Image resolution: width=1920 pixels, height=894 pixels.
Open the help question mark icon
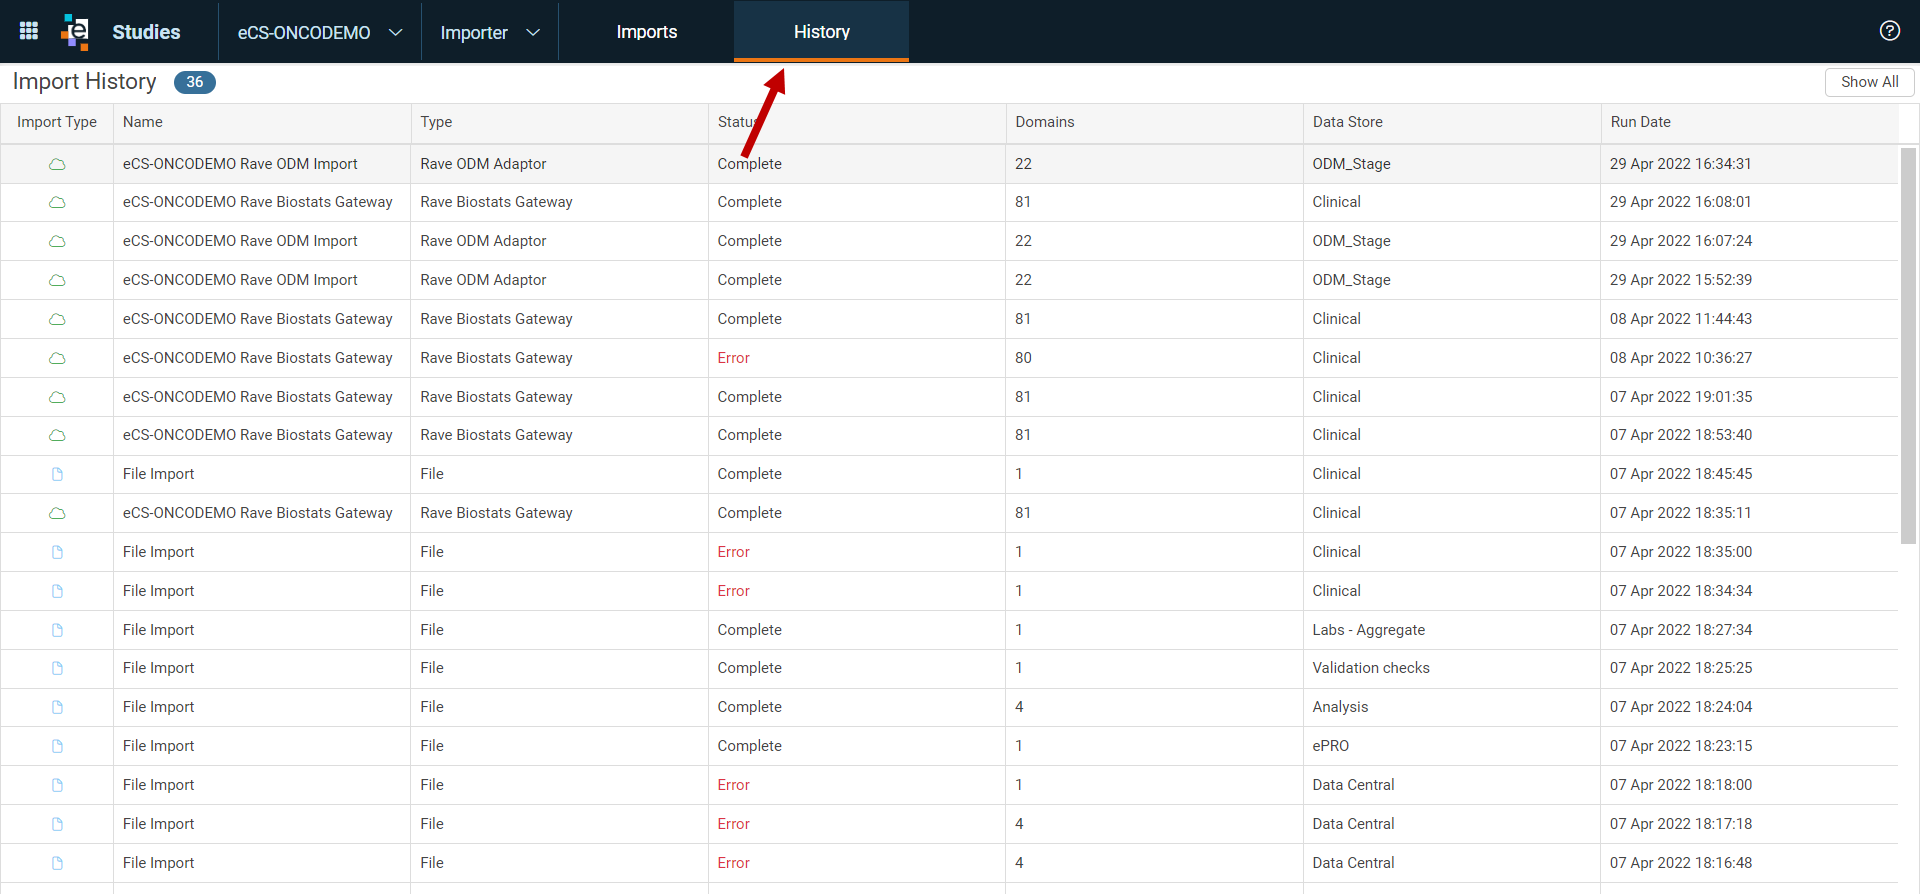[1889, 30]
